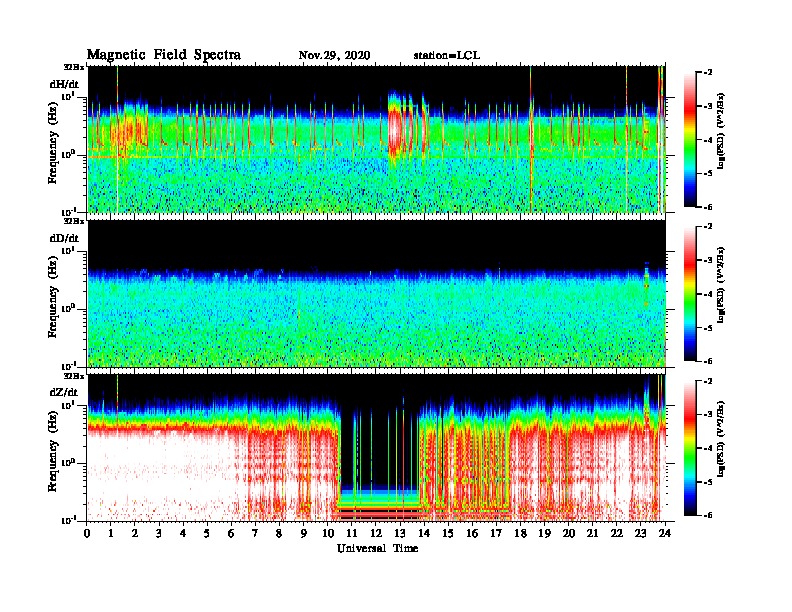Click the '-6' value on dZ/dt colorbar
The width and height of the screenshot is (792, 612).
click(708, 515)
